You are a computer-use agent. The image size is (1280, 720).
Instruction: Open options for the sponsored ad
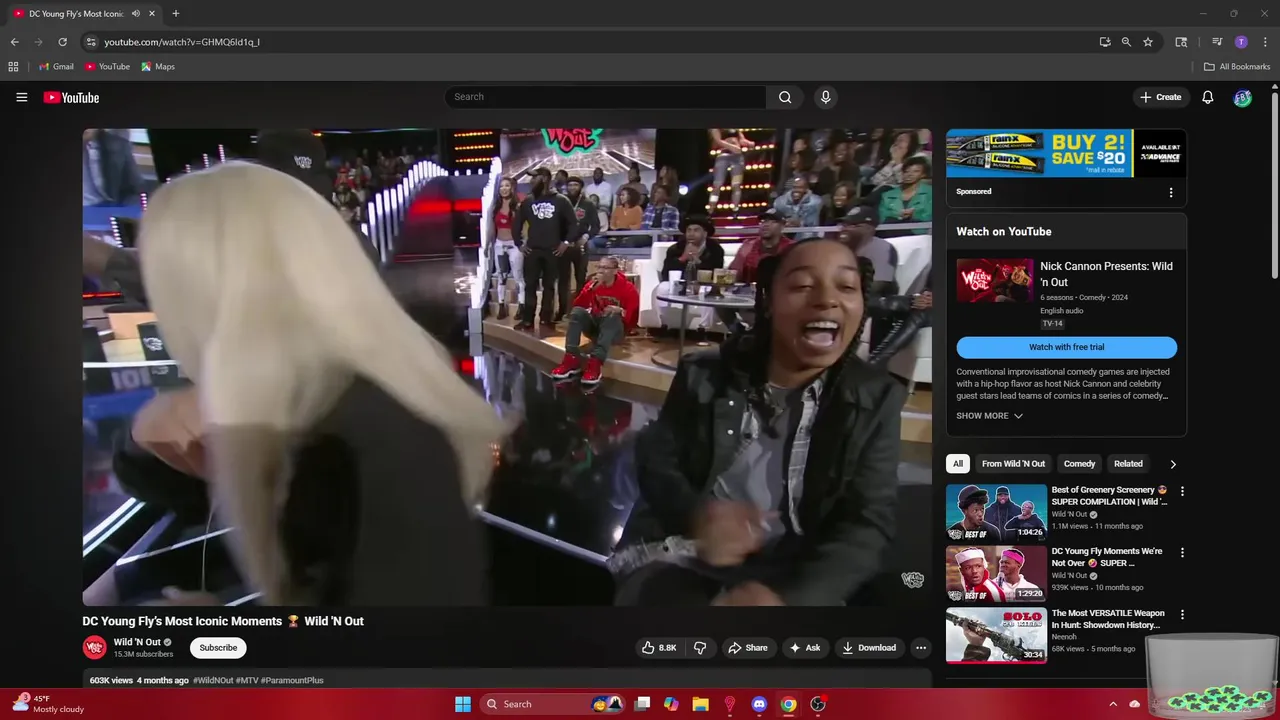(1171, 192)
